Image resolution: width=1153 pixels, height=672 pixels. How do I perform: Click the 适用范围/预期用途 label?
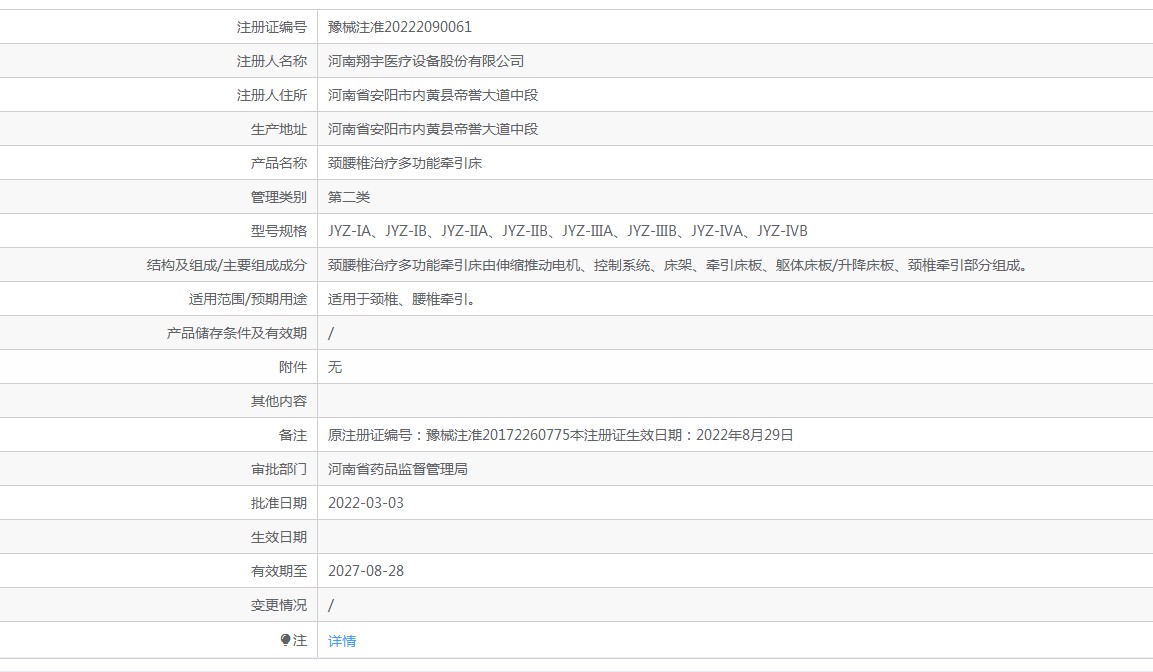[248, 299]
